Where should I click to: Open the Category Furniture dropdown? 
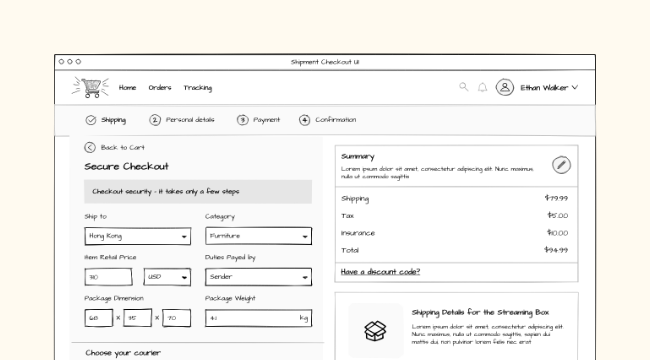pyautogui.click(x=258, y=236)
